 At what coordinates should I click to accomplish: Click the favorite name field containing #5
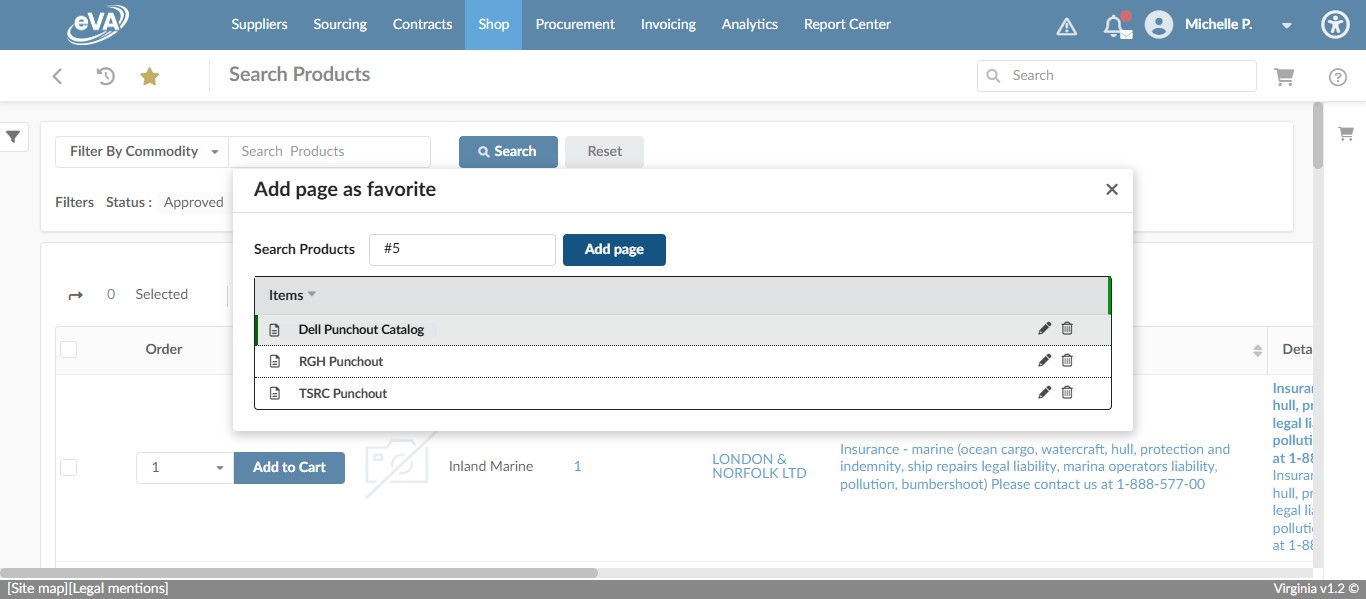pos(462,249)
